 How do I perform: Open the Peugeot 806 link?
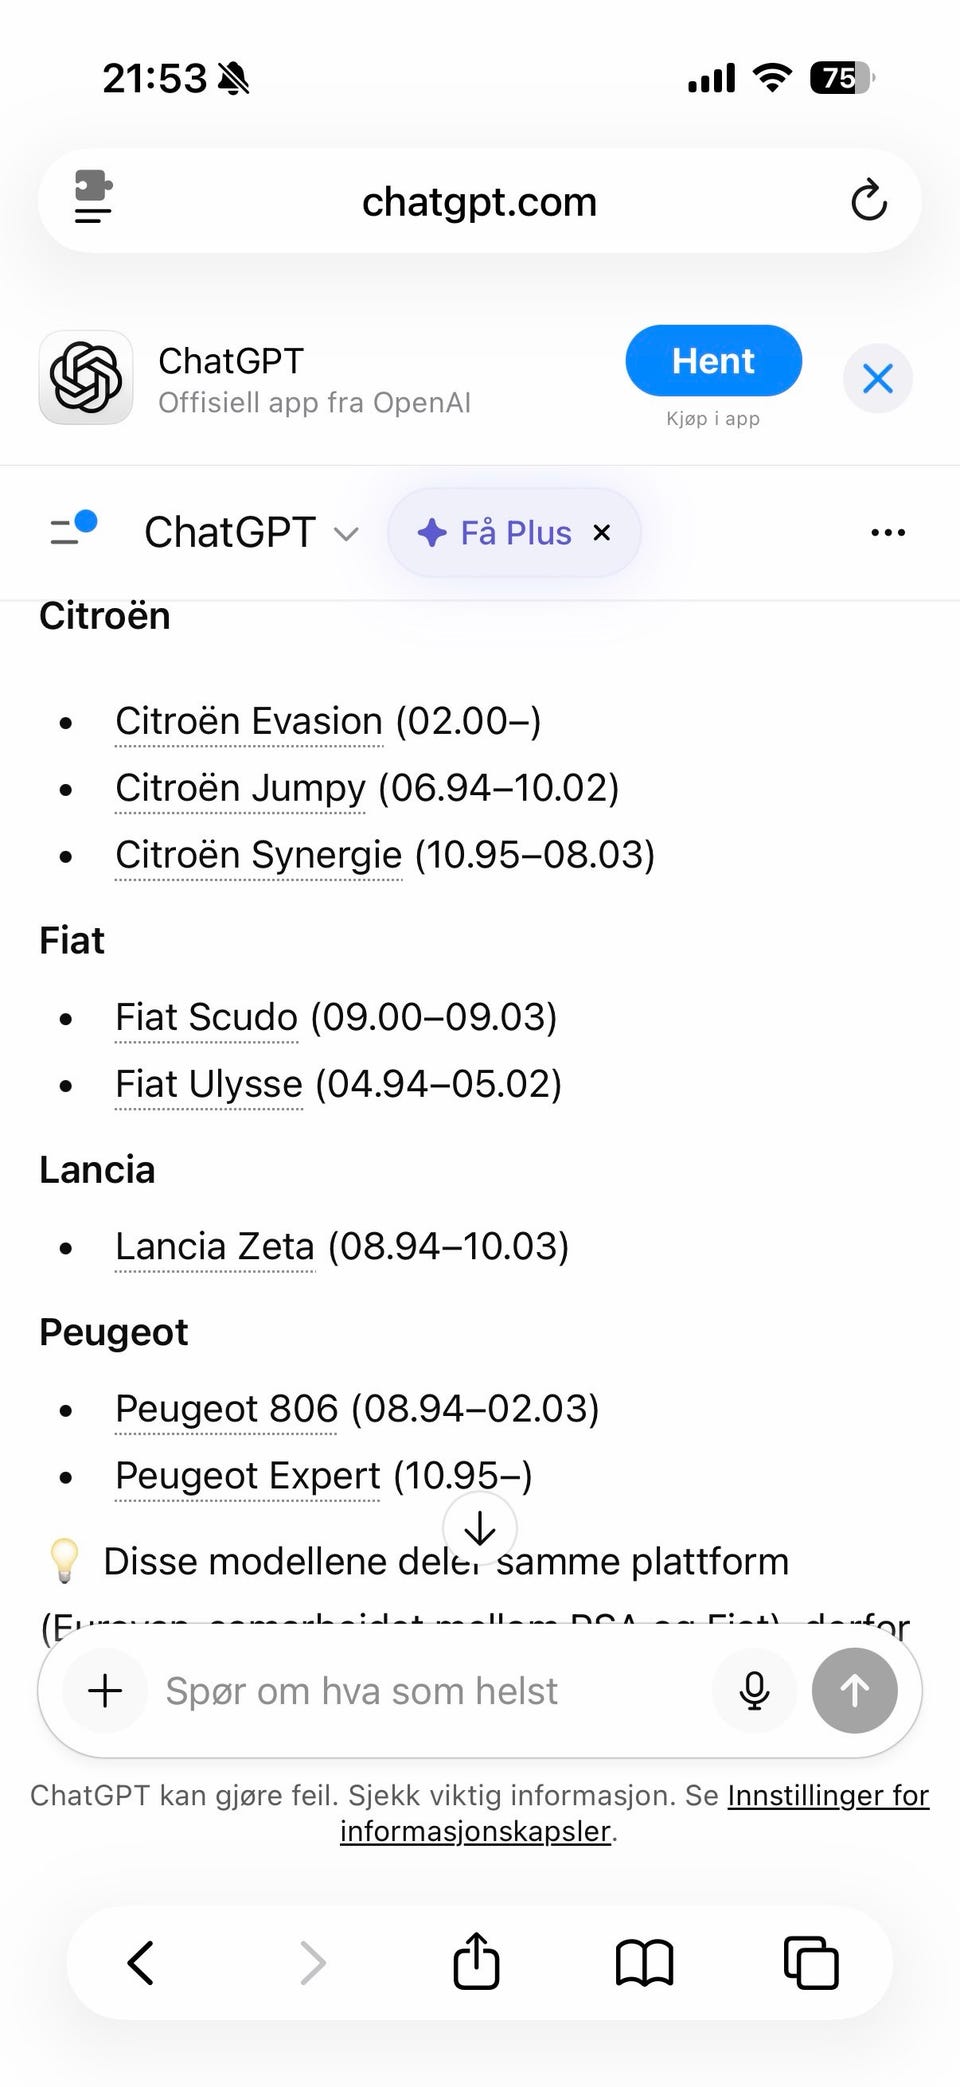coord(227,1409)
